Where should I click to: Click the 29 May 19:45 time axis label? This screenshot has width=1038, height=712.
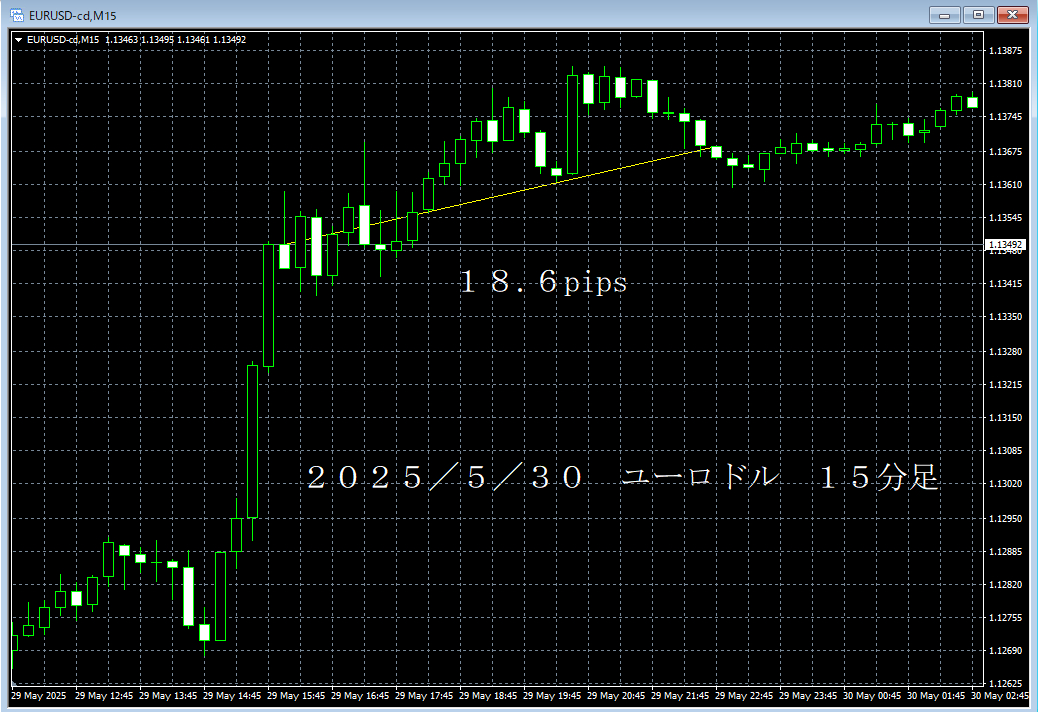pyautogui.click(x=555, y=695)
